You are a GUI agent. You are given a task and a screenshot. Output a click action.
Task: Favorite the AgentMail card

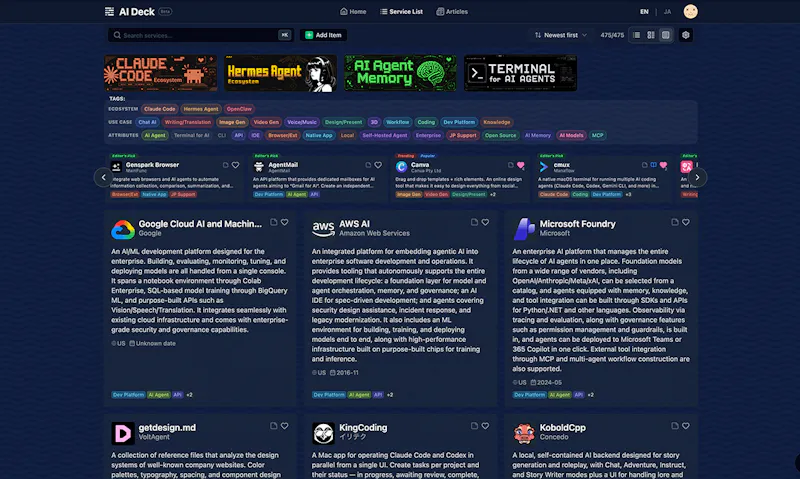click(x=378, y=165)
